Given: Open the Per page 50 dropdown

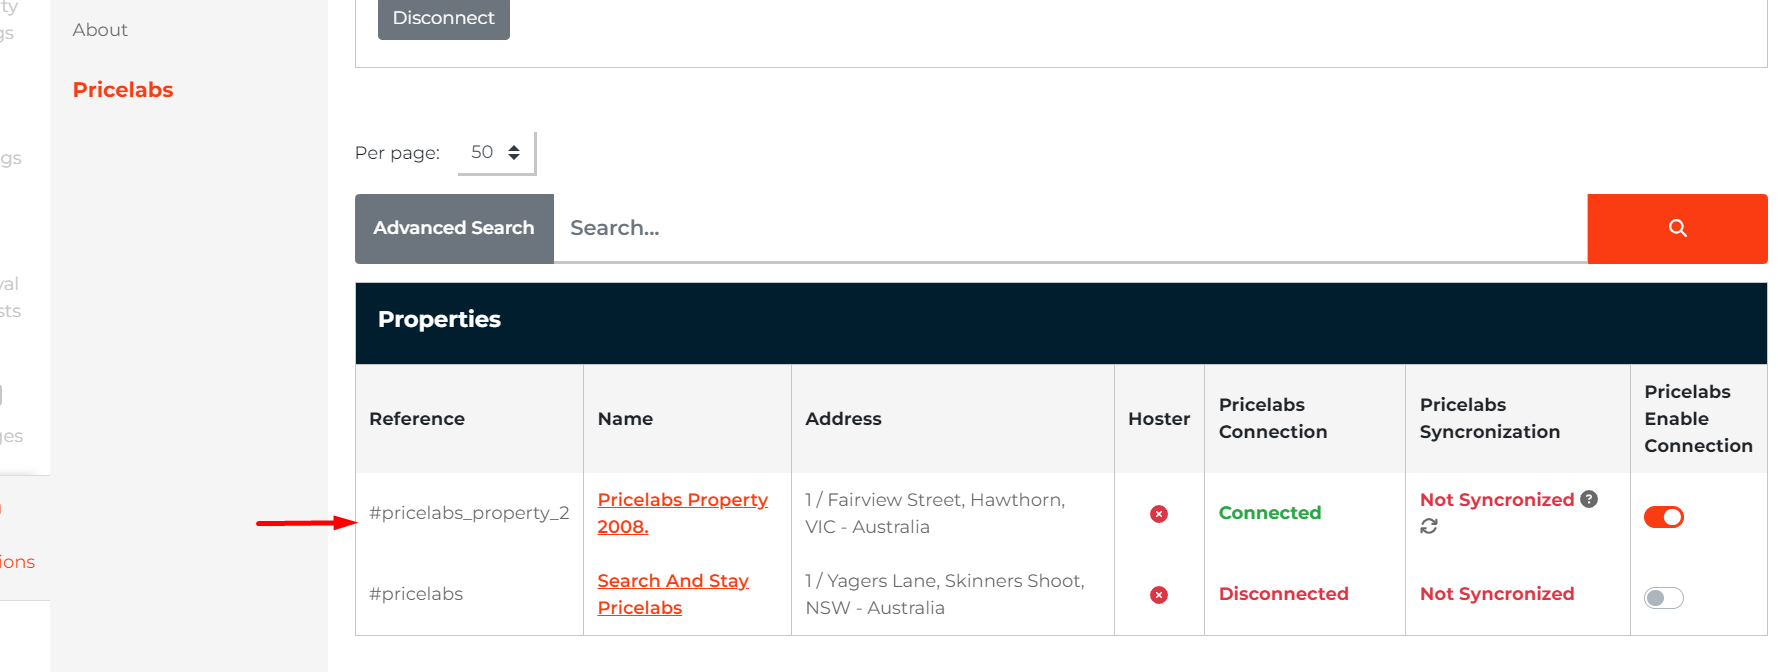Looking at the screenshot, I should point(496,153).
